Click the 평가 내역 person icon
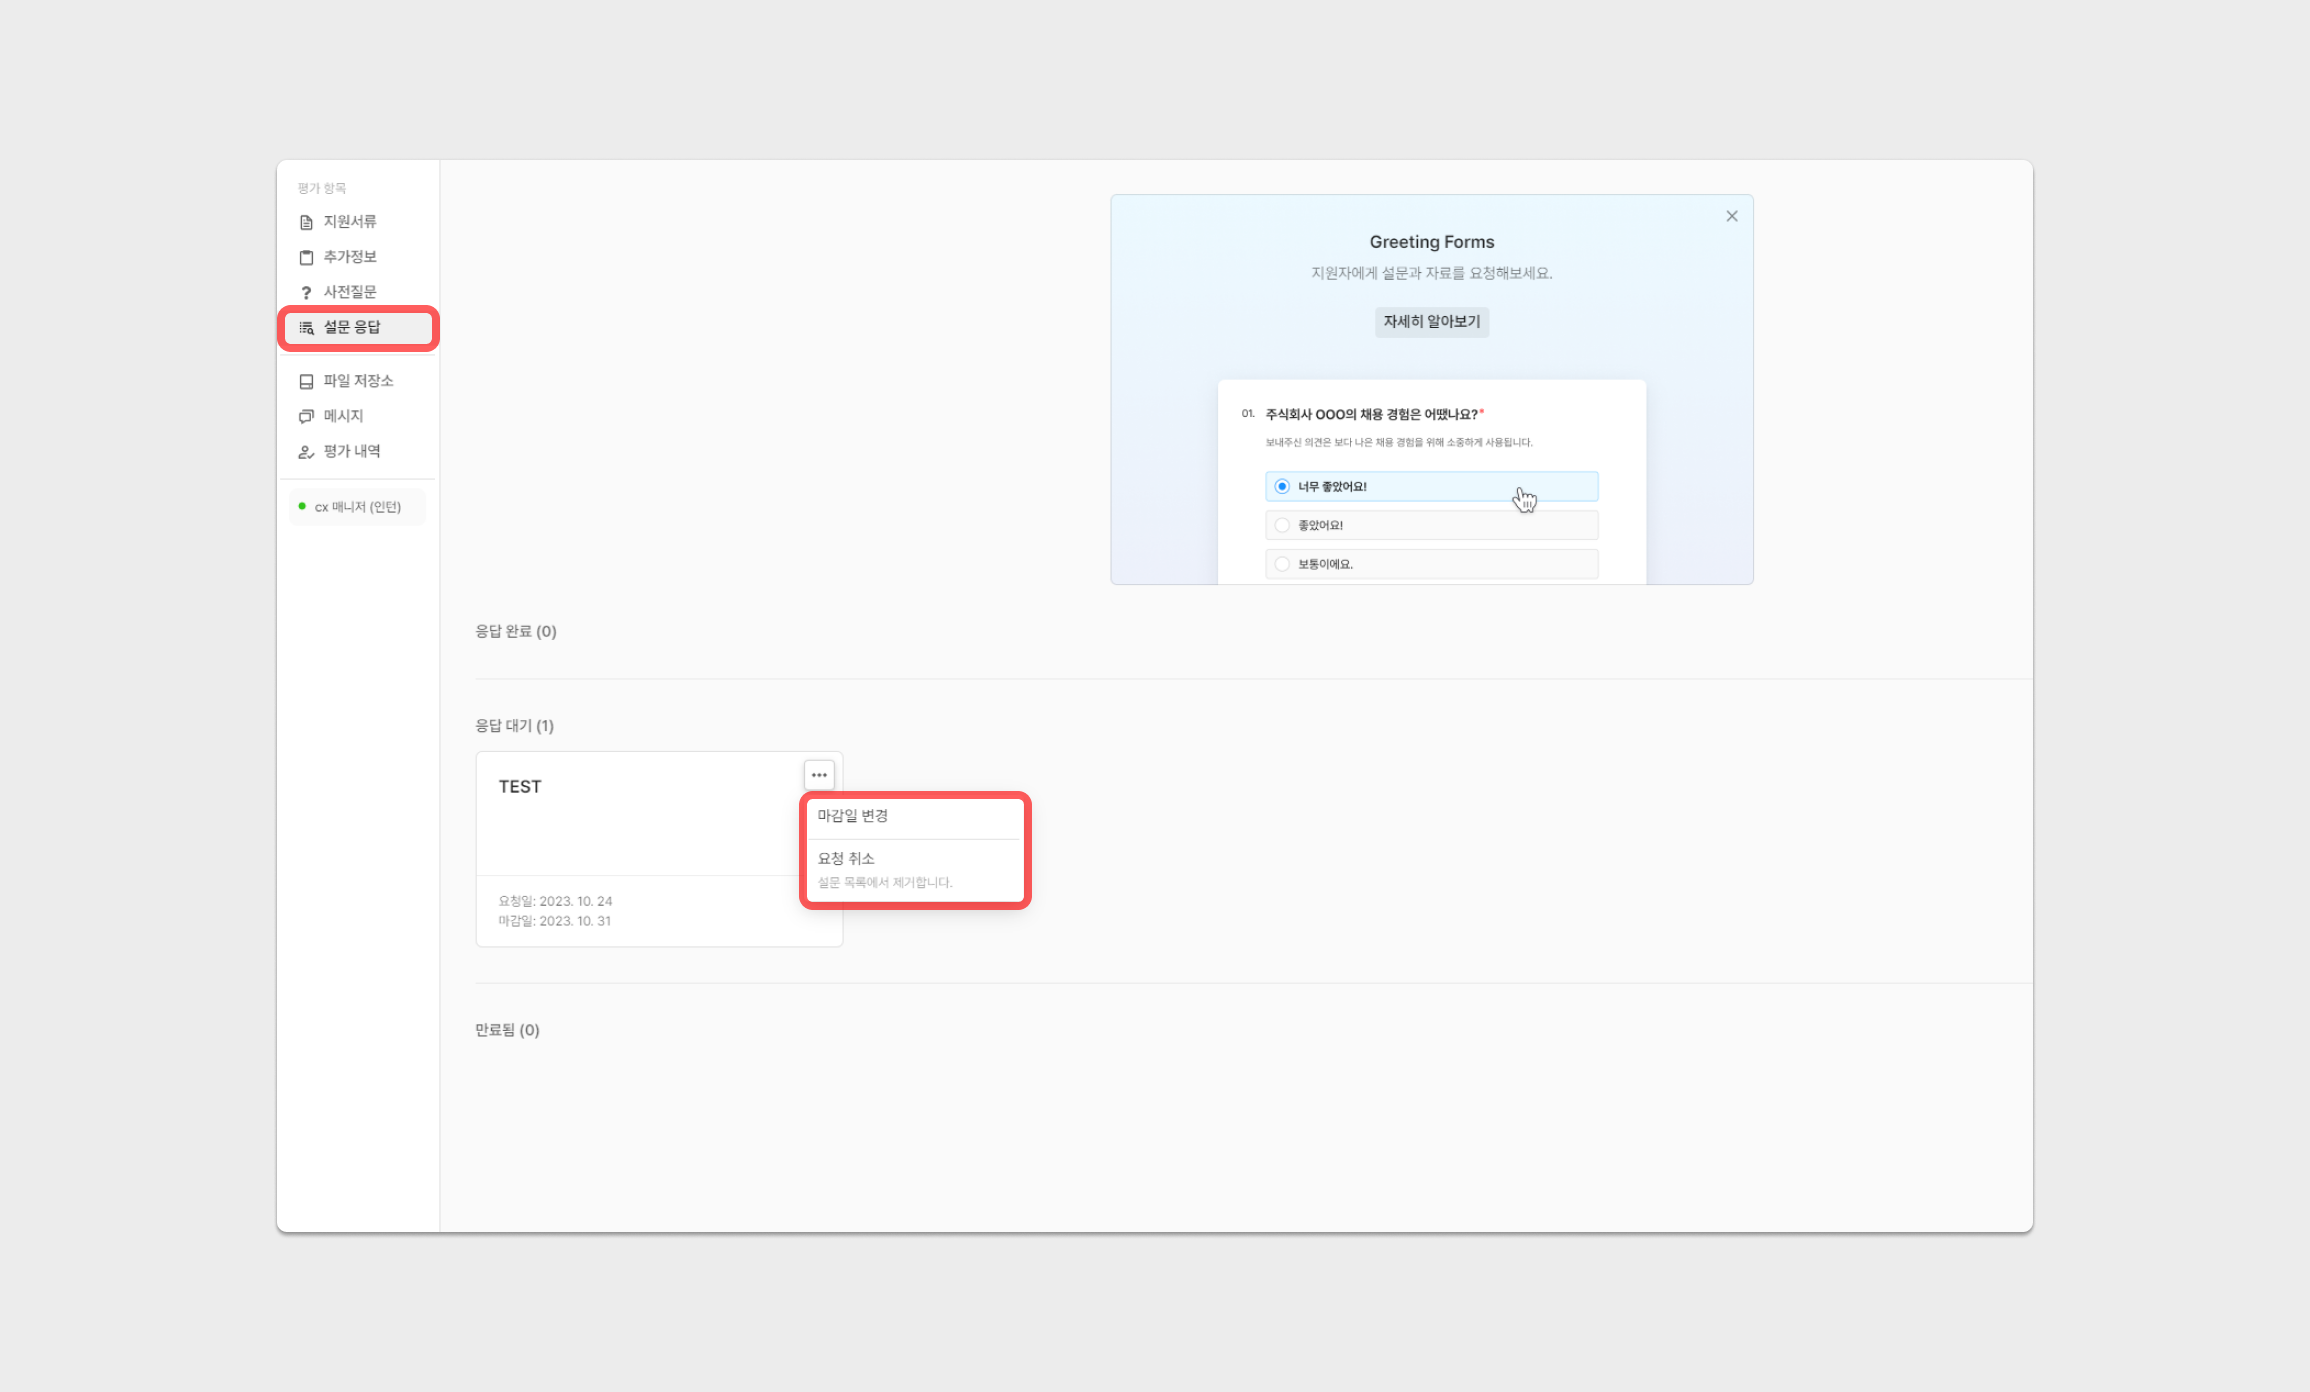Image resolution: width=2310 pixels, height=1392 pixels. tap(306, 452)
